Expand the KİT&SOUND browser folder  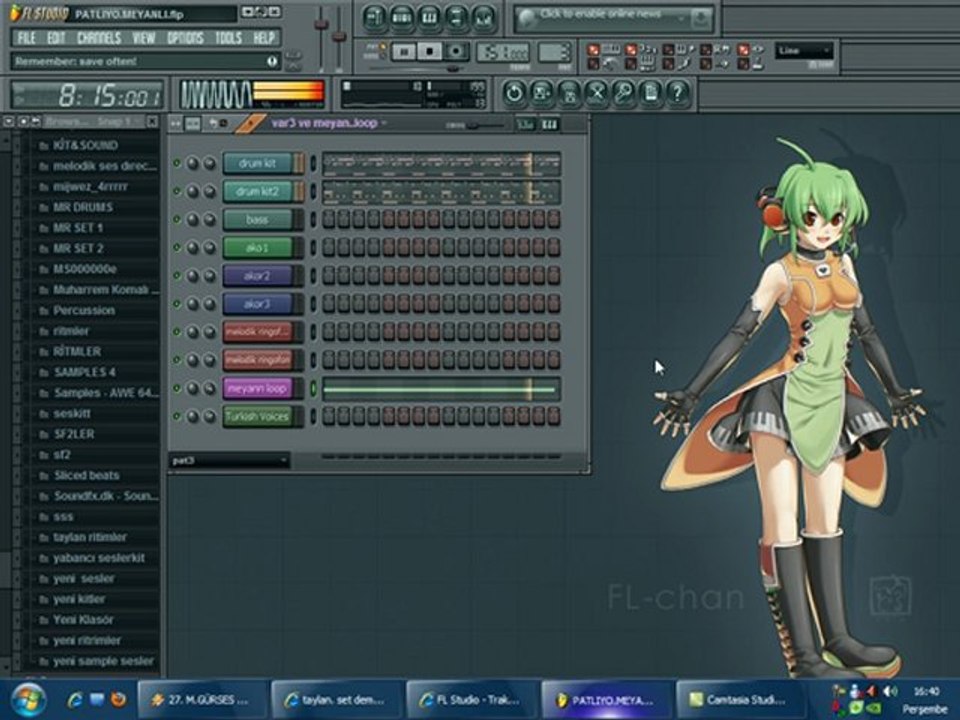(84, 145)
